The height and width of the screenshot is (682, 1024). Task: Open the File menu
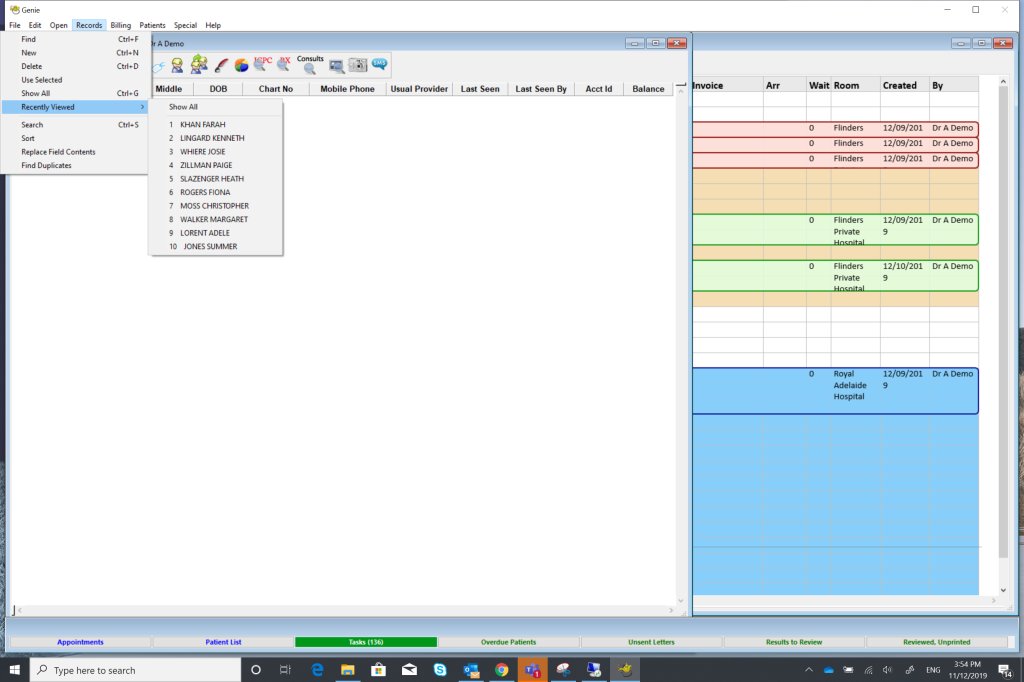14,25
